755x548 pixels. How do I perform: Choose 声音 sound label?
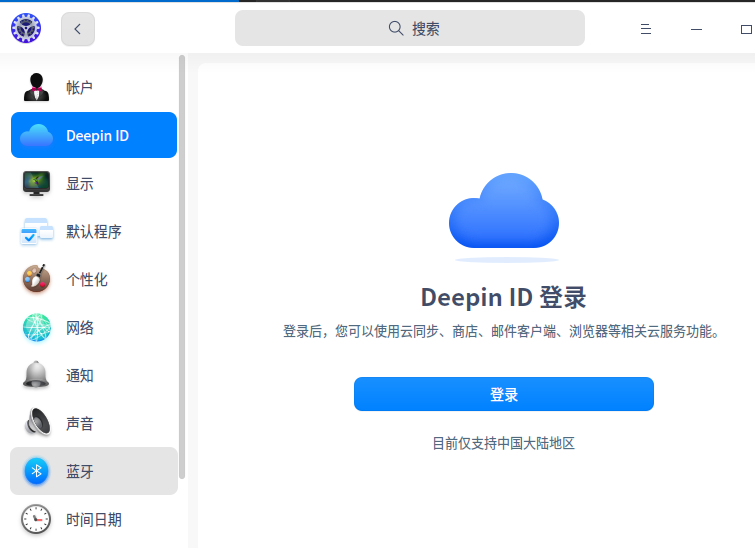(x=79, y=424)
